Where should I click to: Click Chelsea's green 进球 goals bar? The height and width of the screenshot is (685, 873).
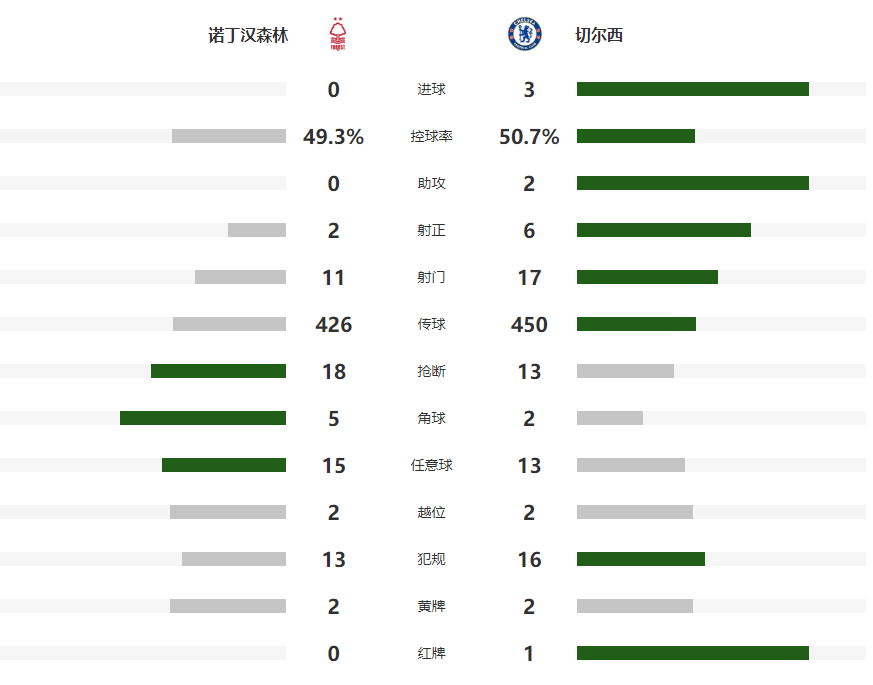(692, 89)
